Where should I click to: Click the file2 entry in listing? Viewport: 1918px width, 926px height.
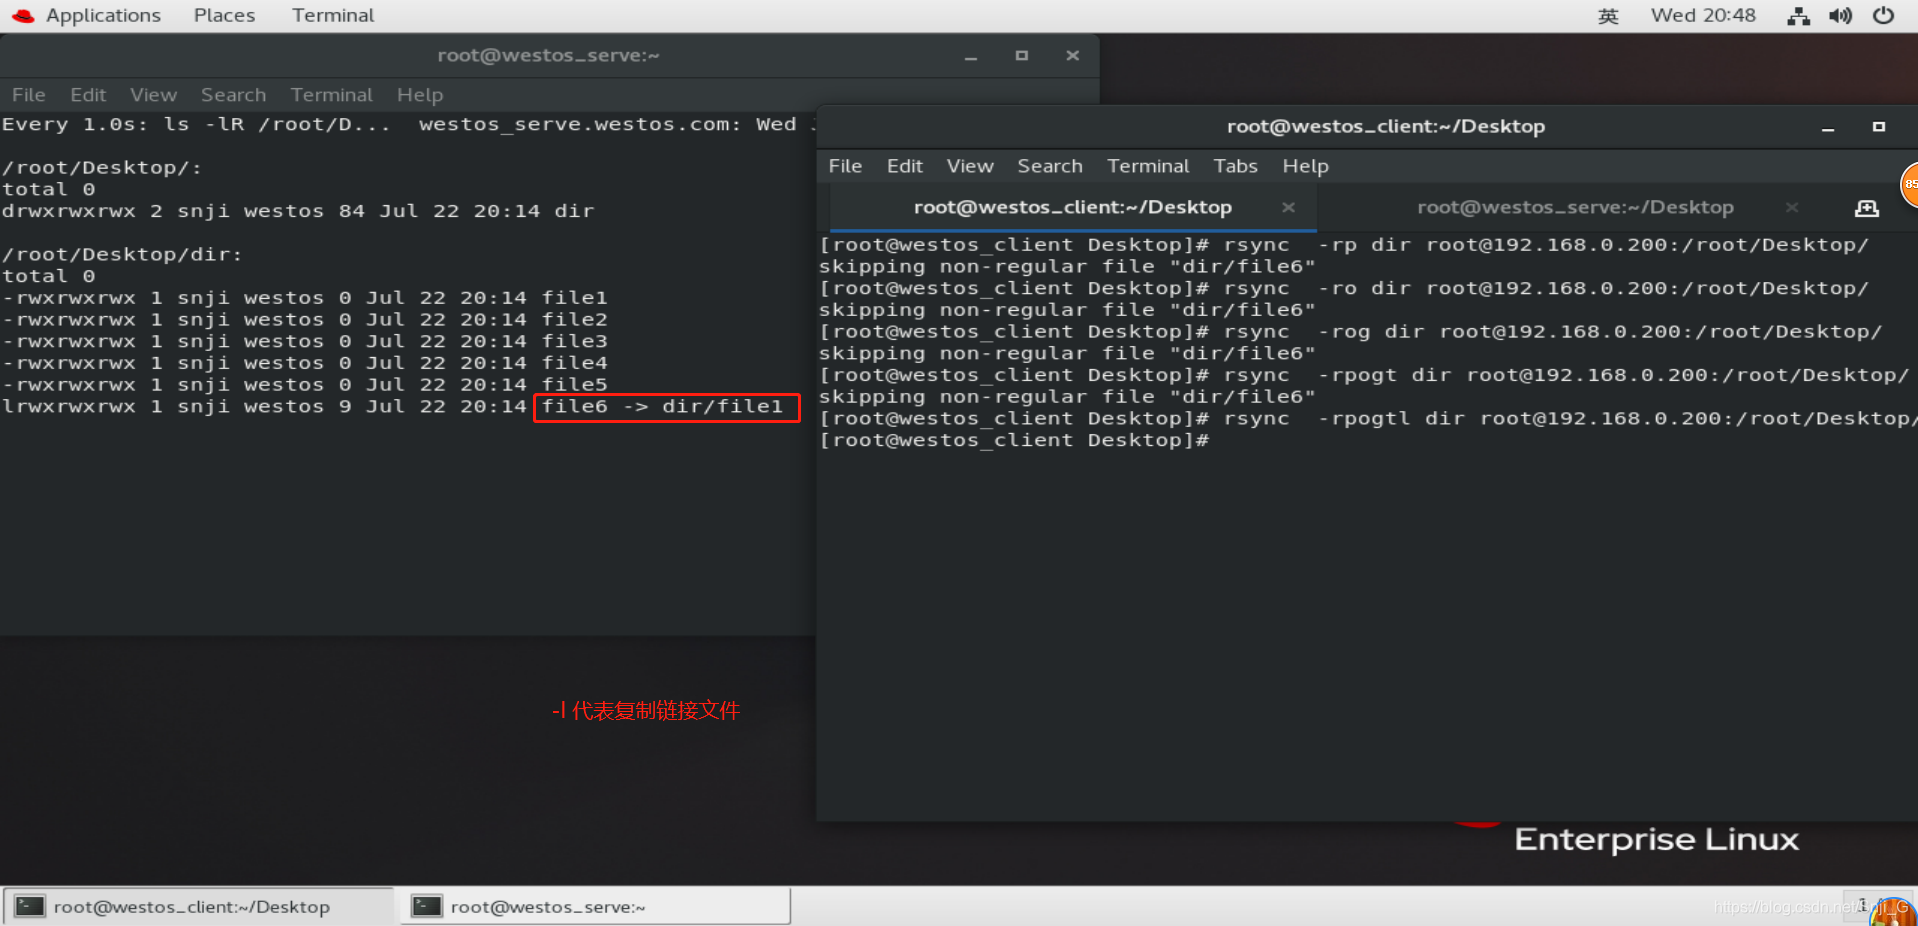tap(574, 320)
